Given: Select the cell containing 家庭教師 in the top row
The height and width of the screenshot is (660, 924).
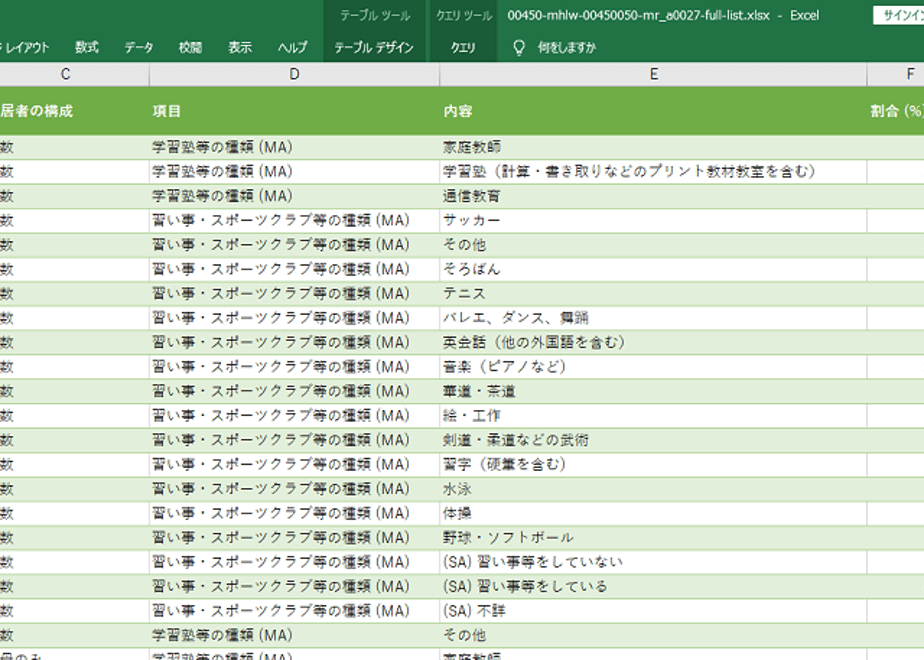Looking at the screenshot, I should (x=653, y=147).
